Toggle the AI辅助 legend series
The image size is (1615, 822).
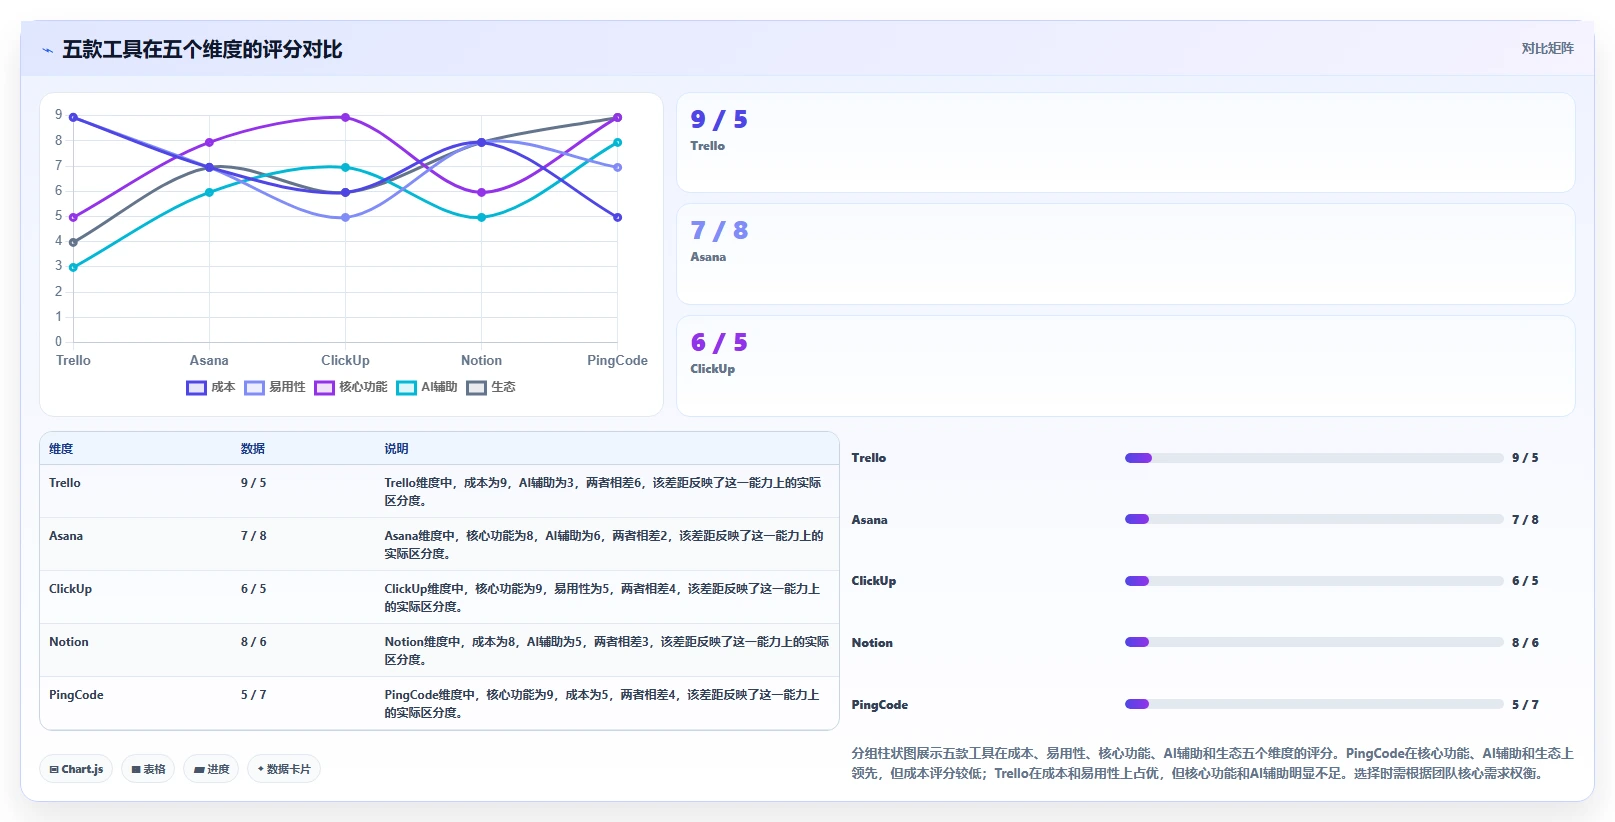[427, 387]
